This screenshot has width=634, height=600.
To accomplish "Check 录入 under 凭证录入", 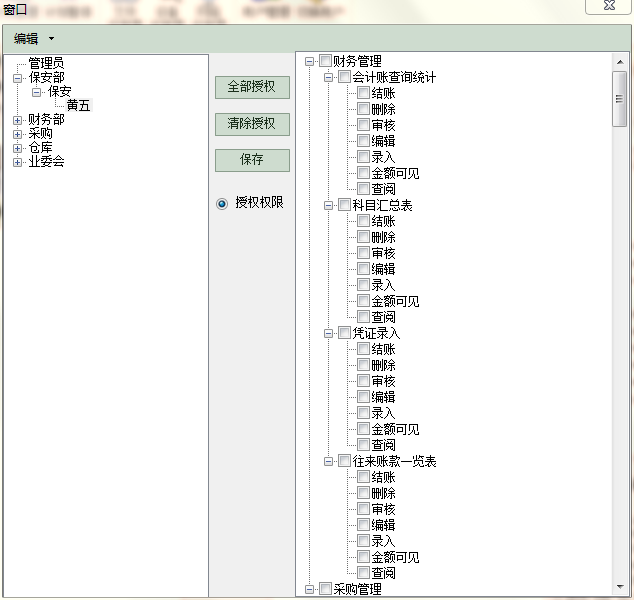I will (x=363, y=412).
